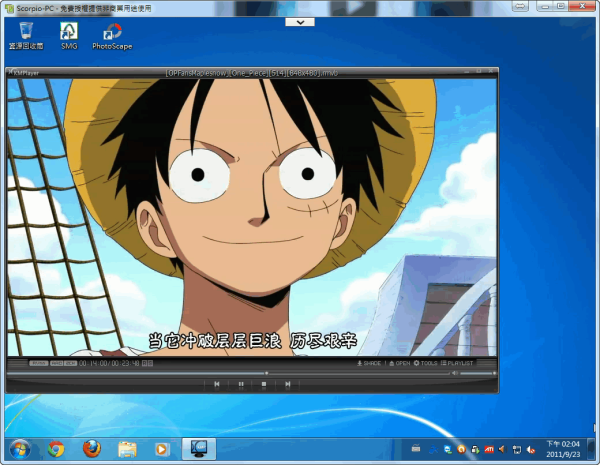
Task: Click the second status badge left of the time
Action: click(57, 363)
